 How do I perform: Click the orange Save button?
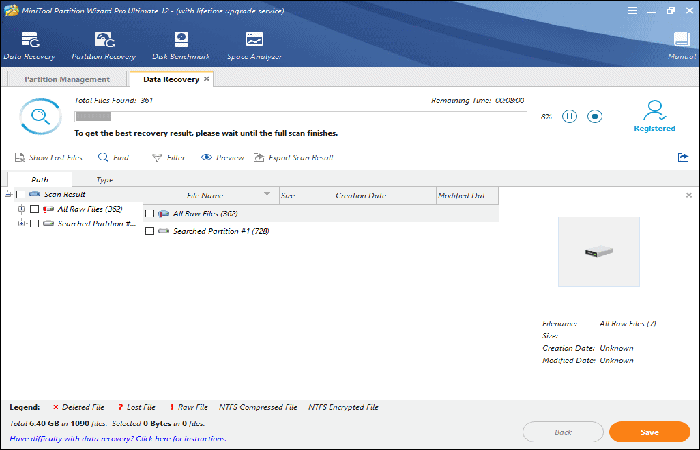[x=649, y=431]
